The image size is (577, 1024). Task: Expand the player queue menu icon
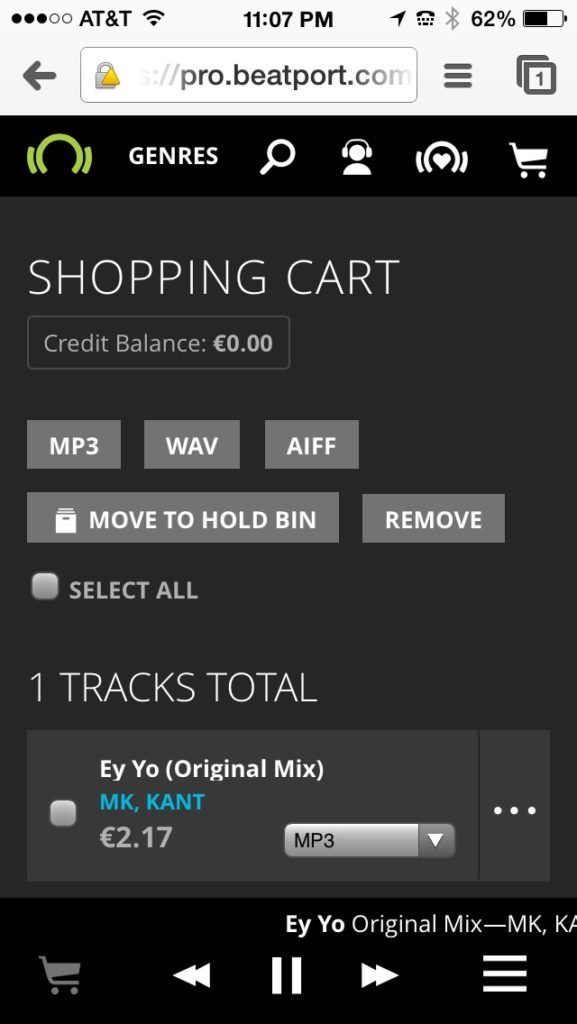[505, 974]
